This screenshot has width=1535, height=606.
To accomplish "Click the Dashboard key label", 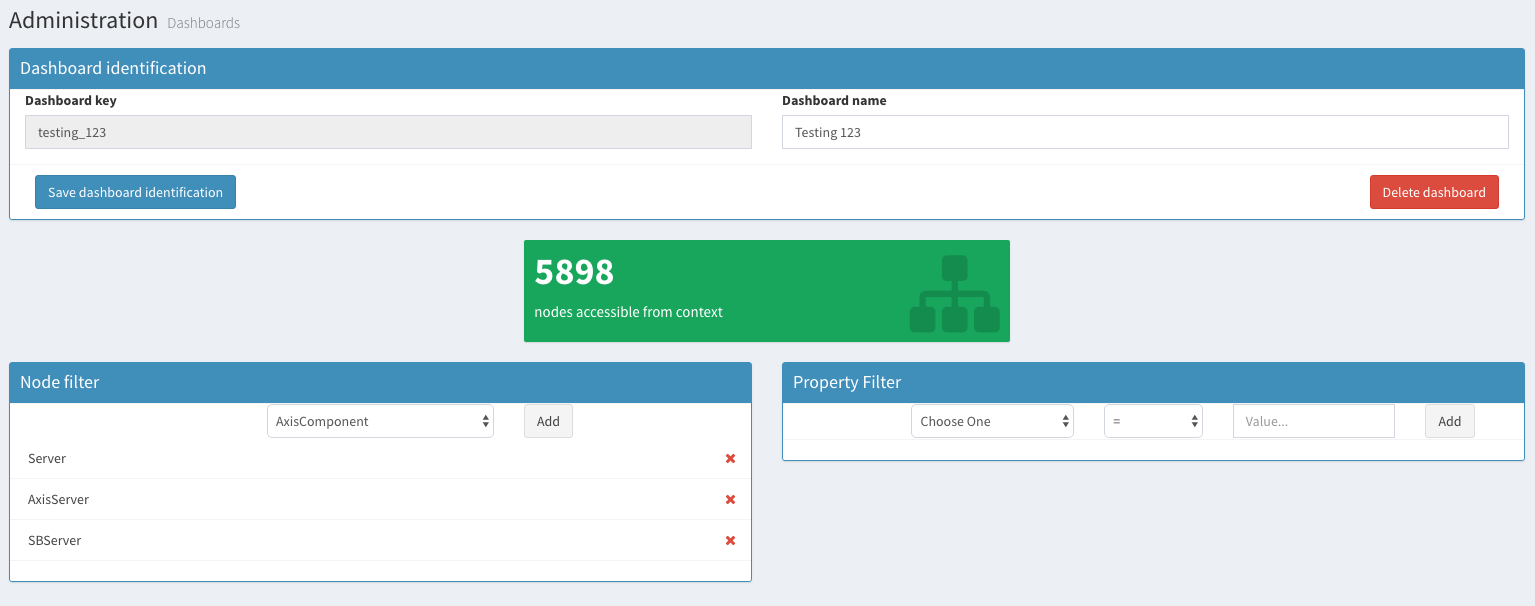I will point(71,101).
